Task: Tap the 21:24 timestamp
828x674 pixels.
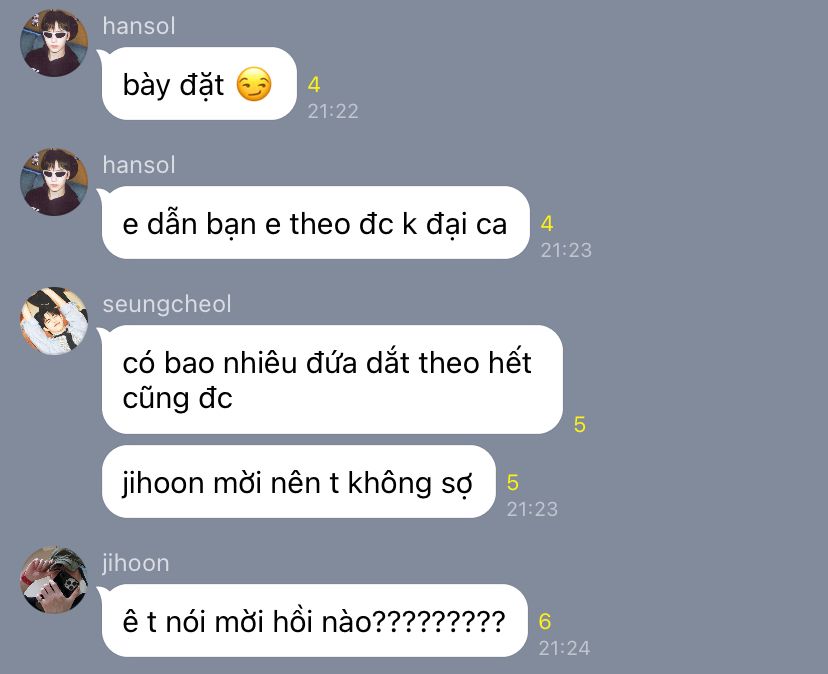Action: [564, 648]
